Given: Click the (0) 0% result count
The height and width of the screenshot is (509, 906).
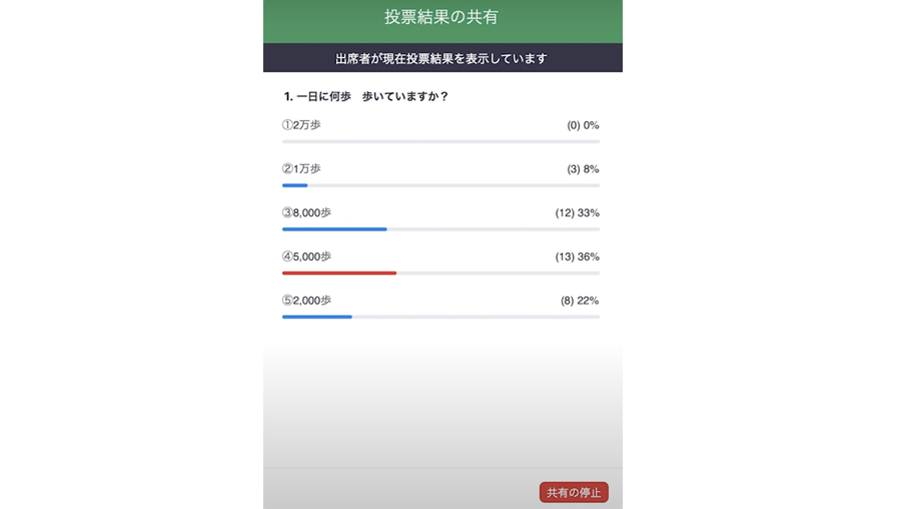Looking at the screenshot, I should (583, 126).
